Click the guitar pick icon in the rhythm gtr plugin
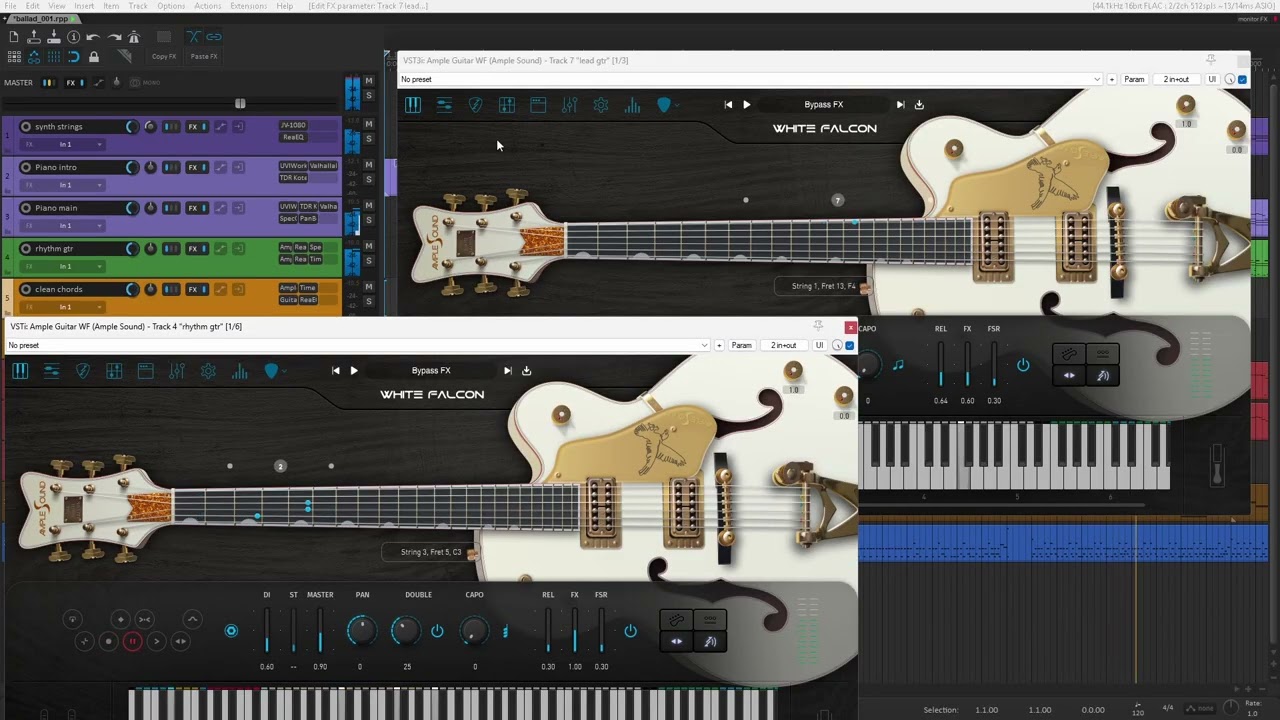The image size is (1280, 720). (83, 371)
